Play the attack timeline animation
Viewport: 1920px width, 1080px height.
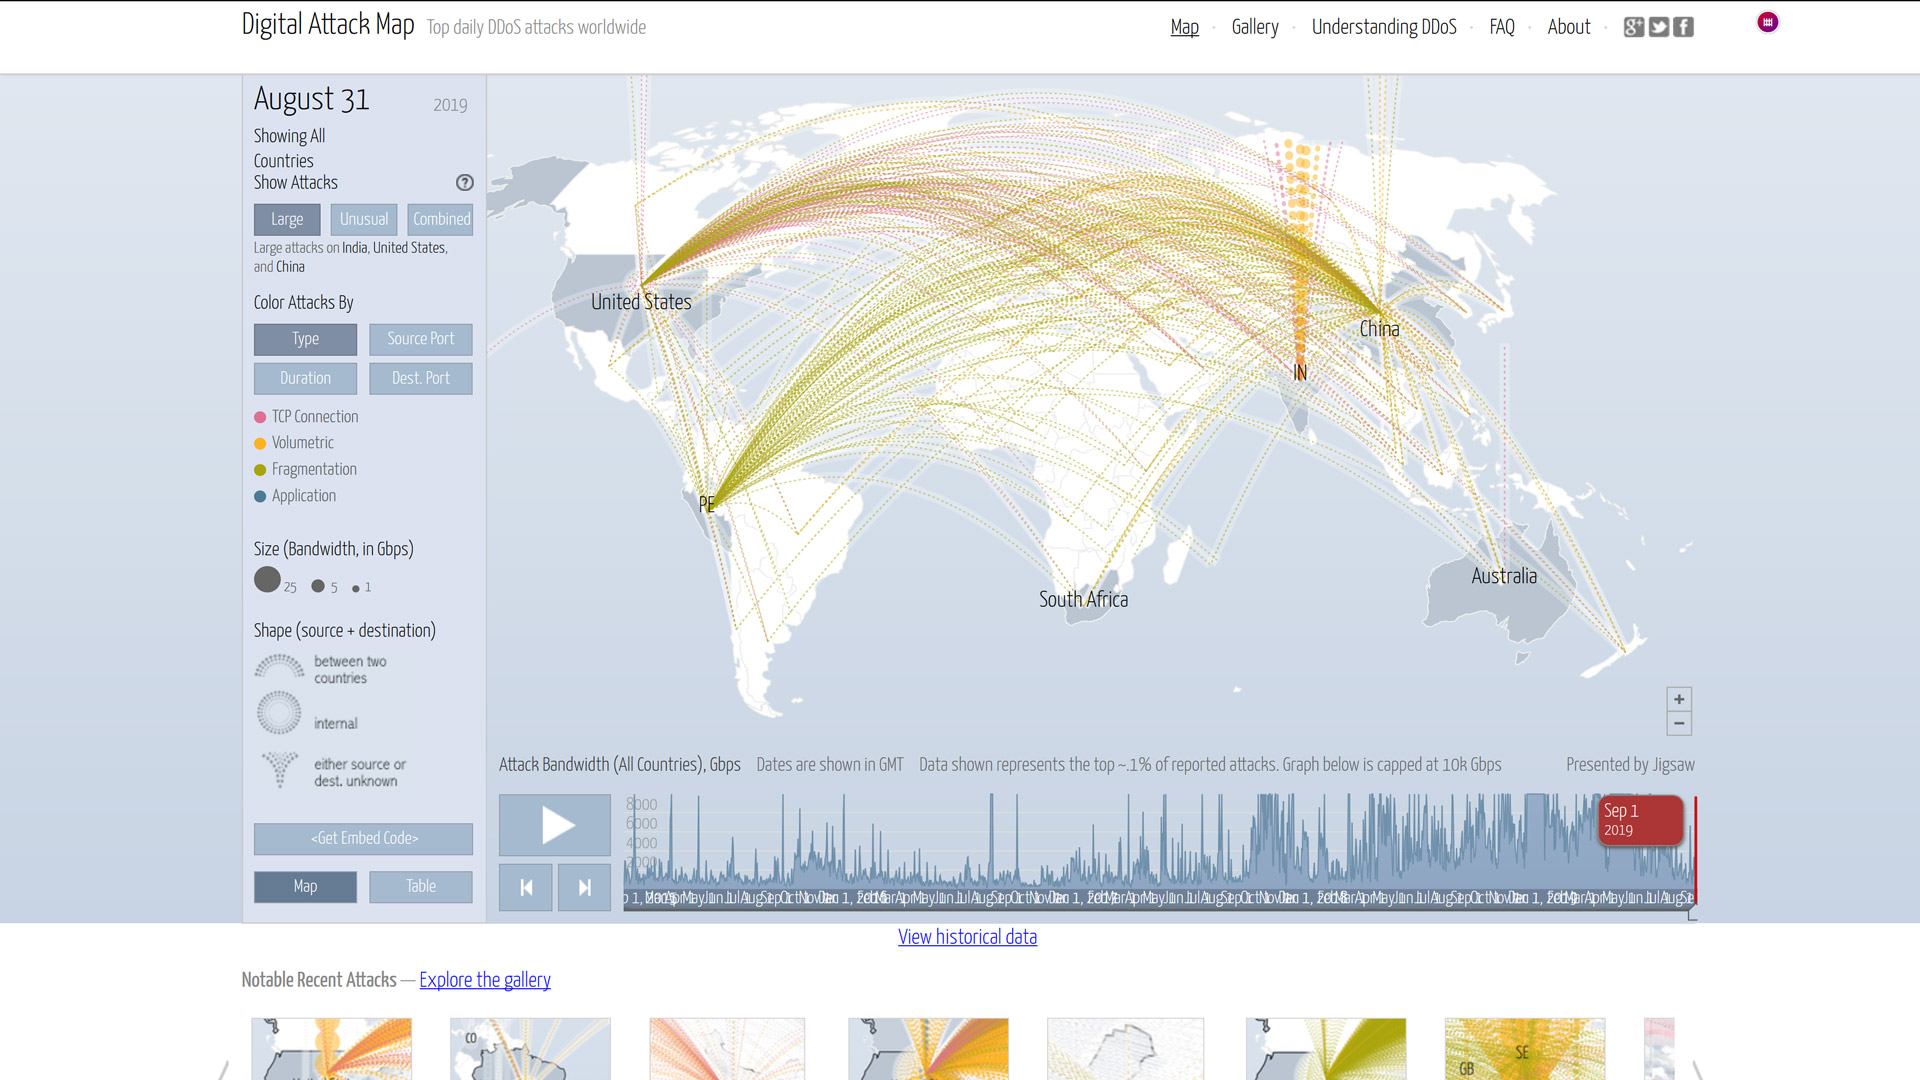[555, 825]
